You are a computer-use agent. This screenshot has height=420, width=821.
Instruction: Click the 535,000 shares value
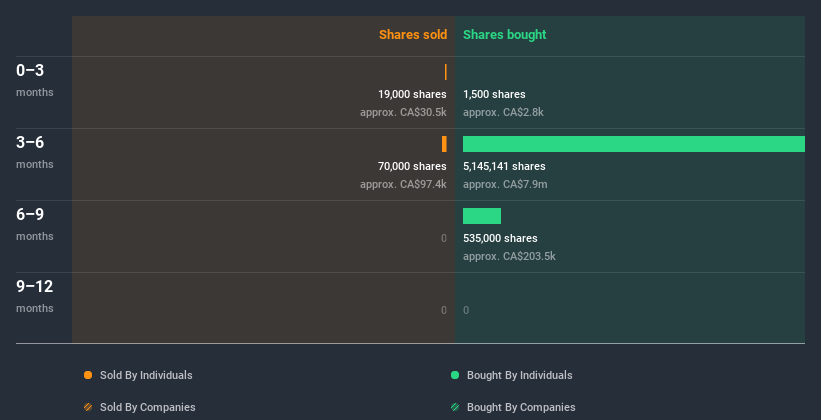[x=500, y=238]
